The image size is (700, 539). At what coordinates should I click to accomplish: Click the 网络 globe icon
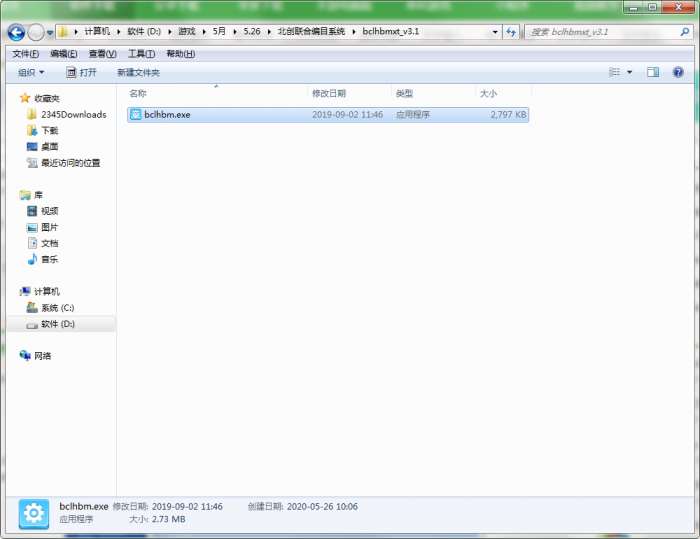click(x=25, y=355)
